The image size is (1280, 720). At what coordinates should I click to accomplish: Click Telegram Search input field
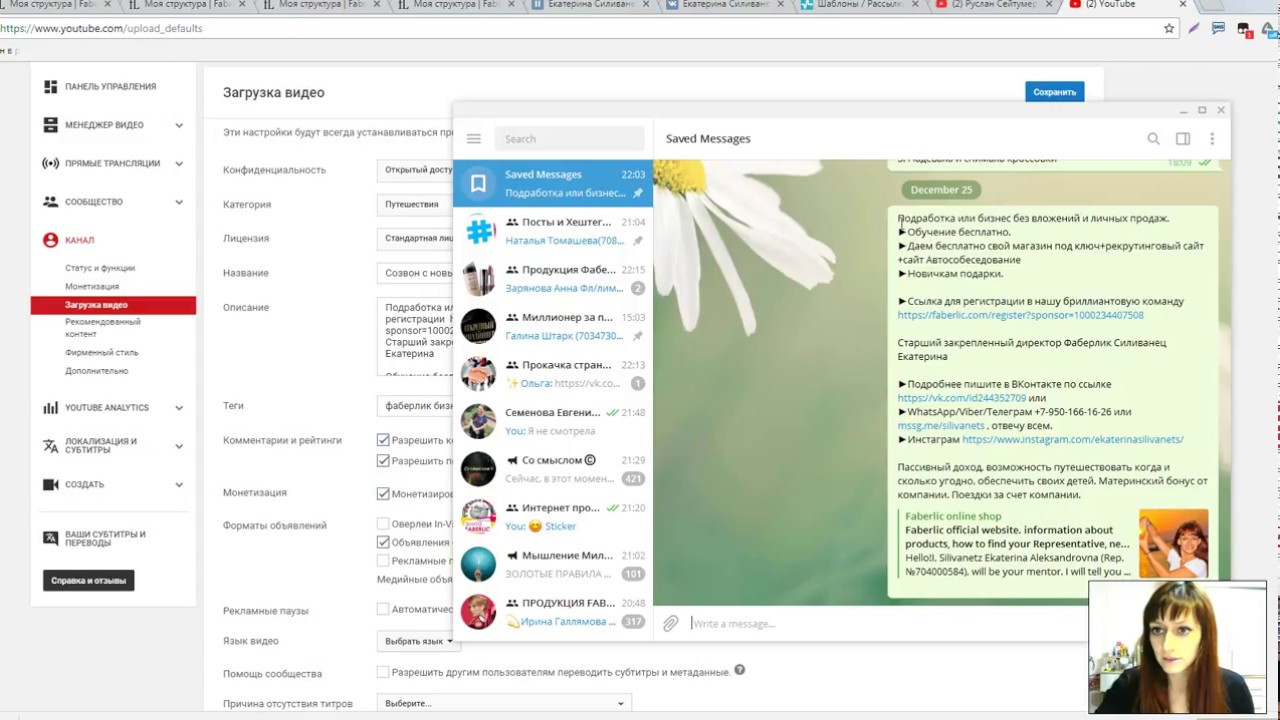(568, 139)
